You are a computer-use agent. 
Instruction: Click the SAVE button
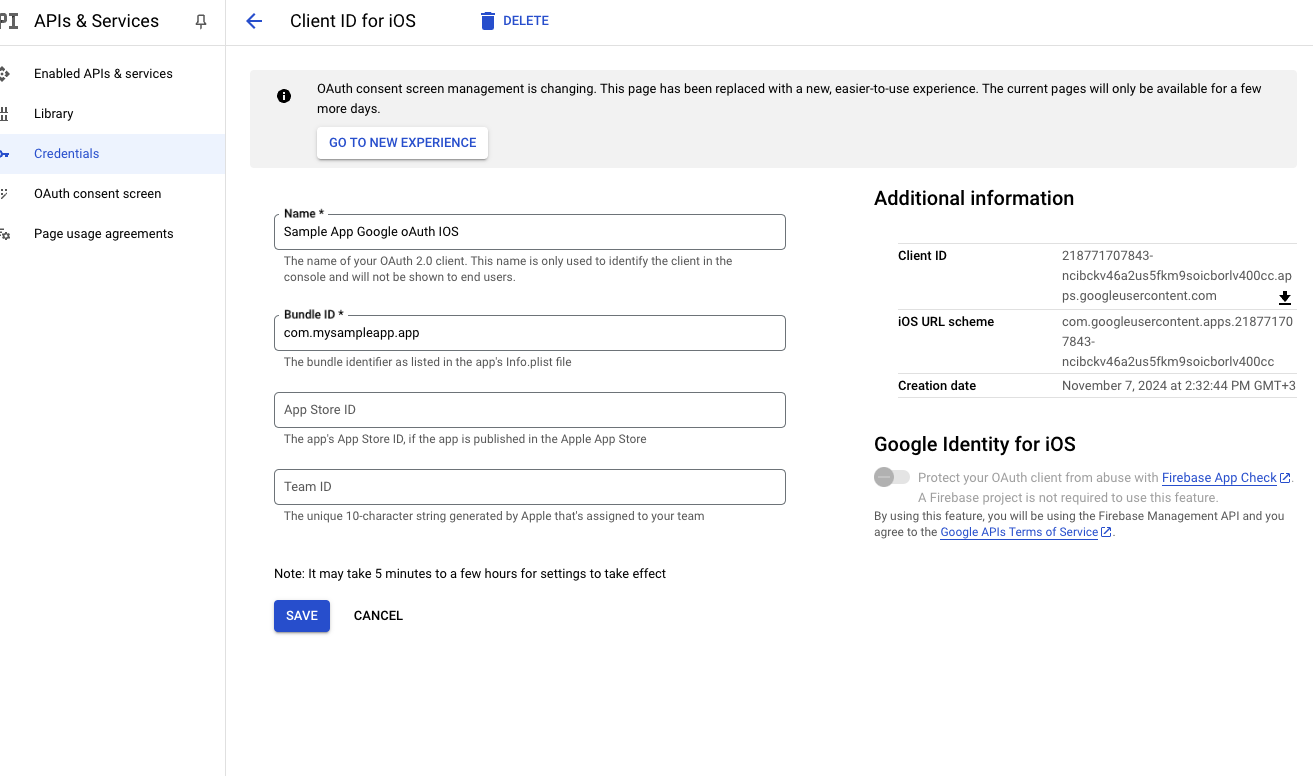coord(302,616)
